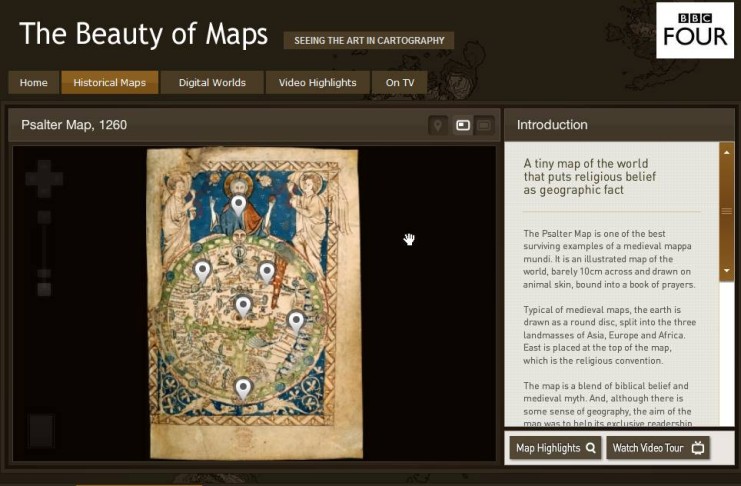Click the zoom slider handle

point(44,273)
